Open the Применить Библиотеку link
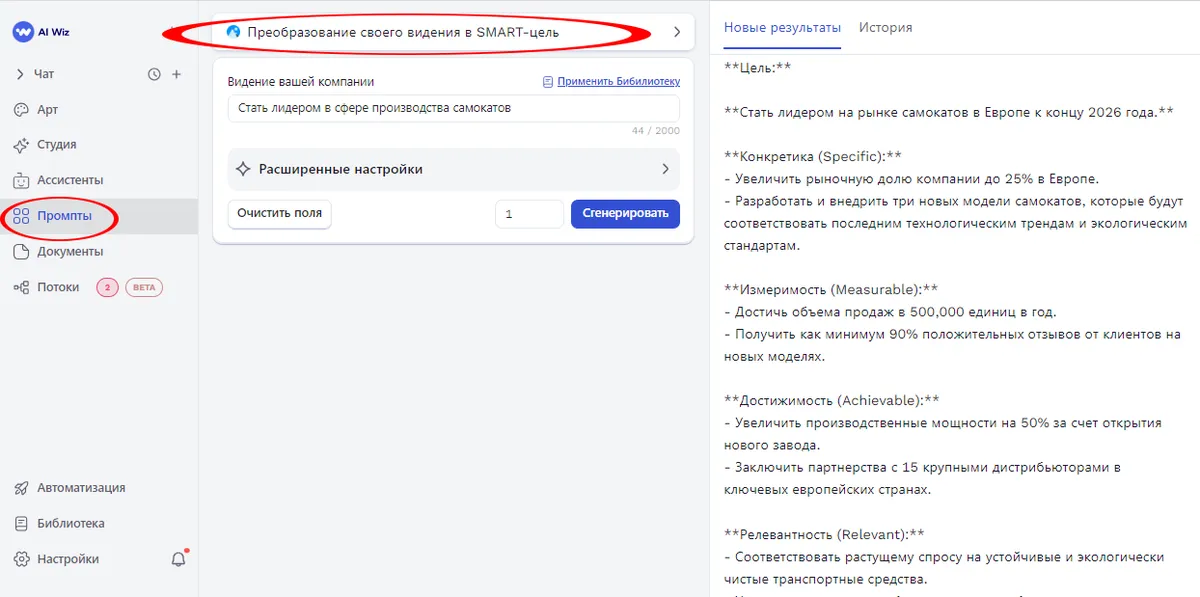The image size is (1200, 597). 619,81
